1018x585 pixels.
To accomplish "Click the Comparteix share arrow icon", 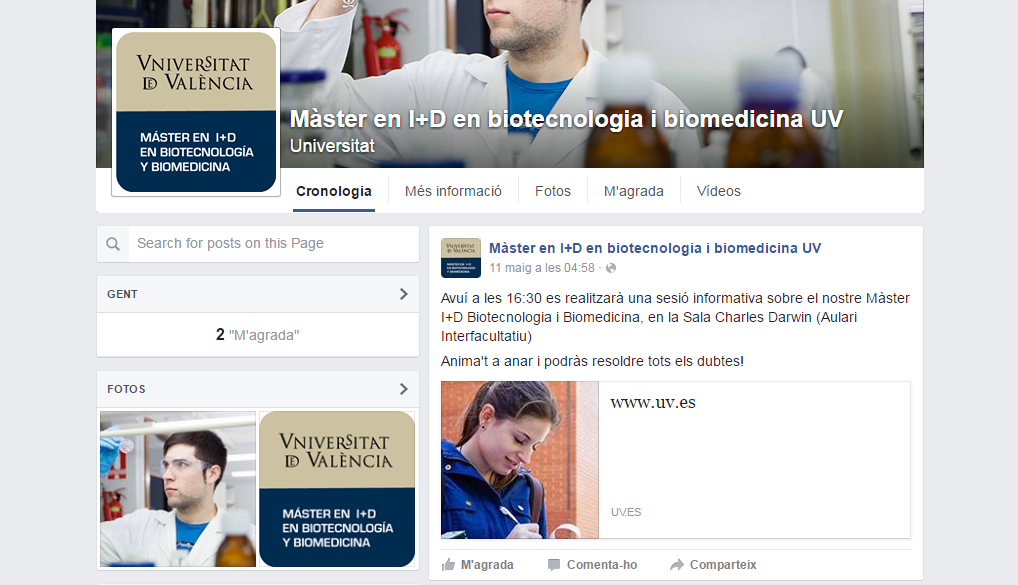I will point(677,565).
